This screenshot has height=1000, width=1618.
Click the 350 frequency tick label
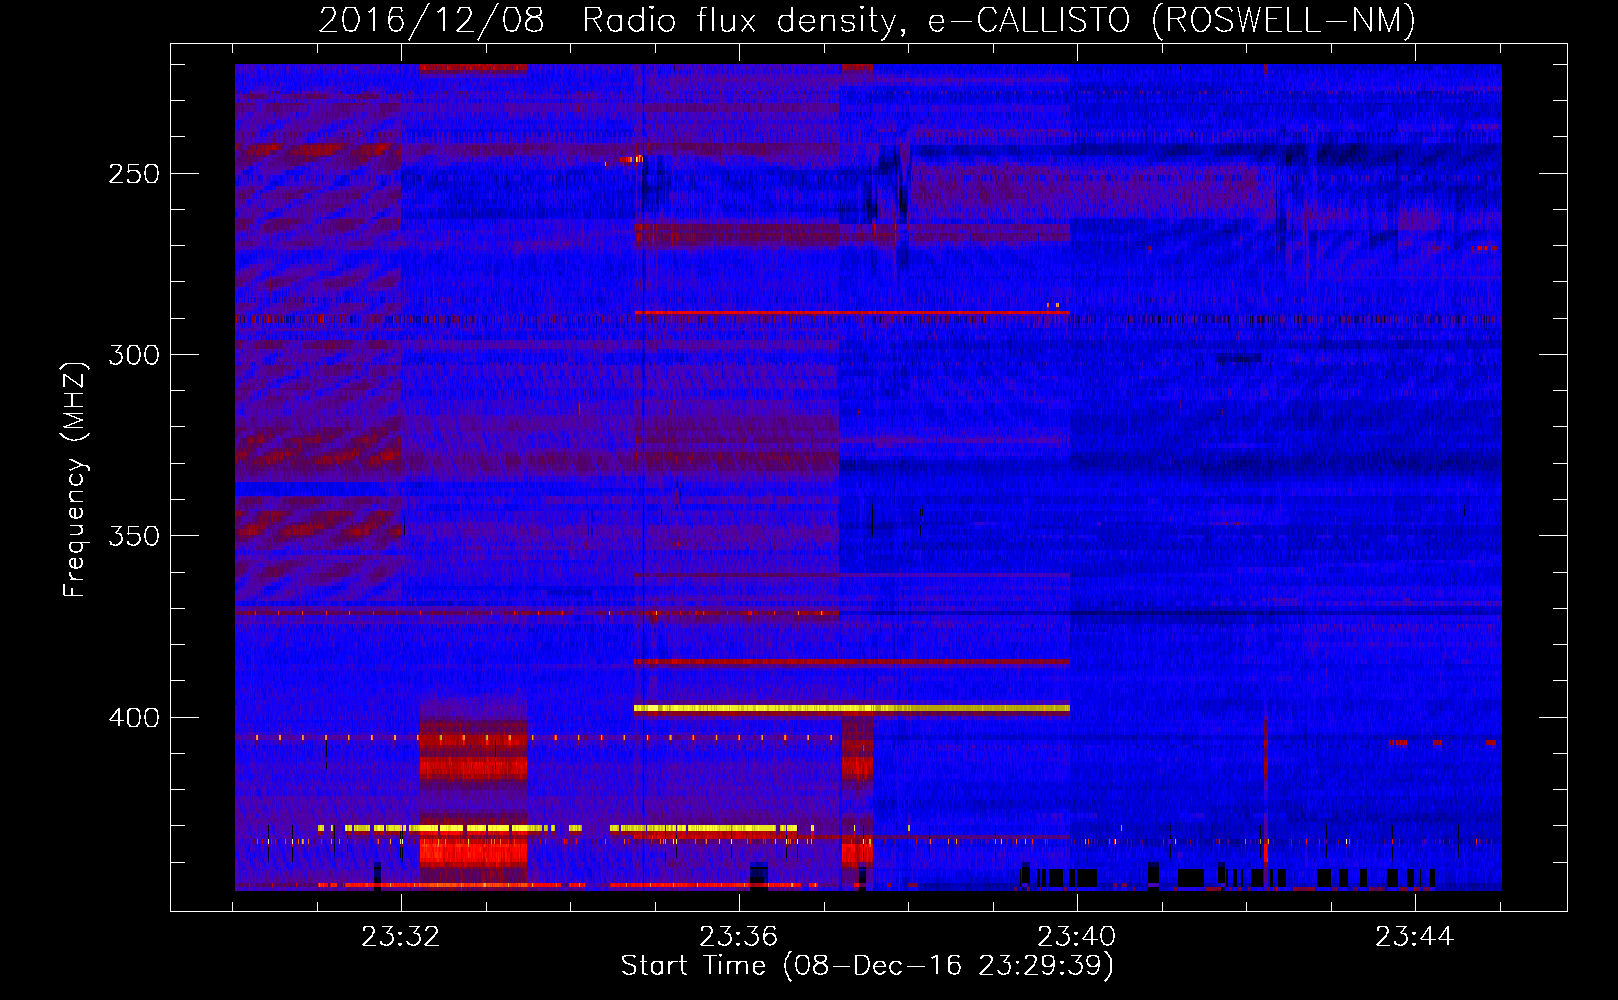(134, 536)
